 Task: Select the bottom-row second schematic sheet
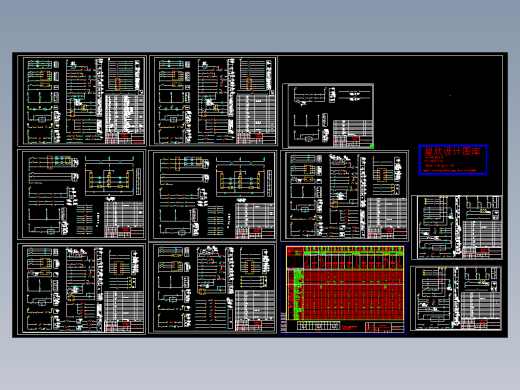pos(212,288)
